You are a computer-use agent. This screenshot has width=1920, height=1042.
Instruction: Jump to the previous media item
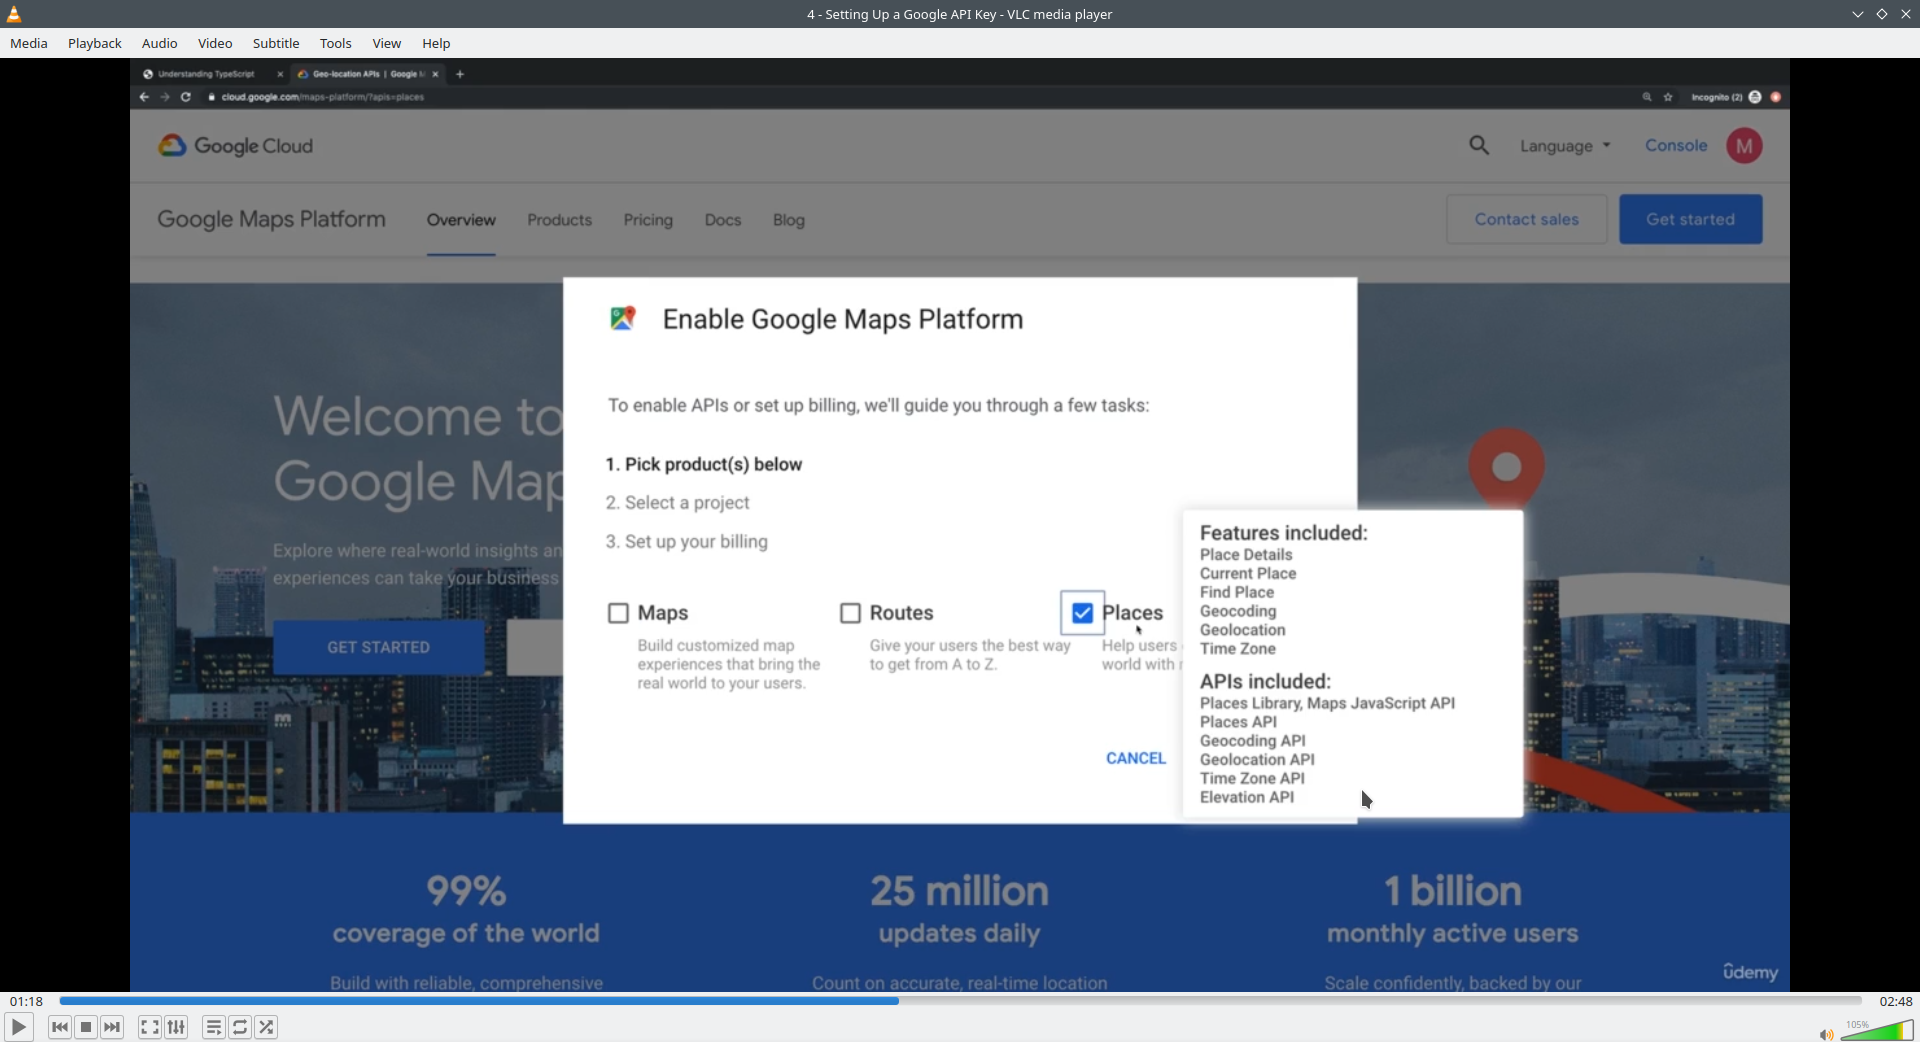coord(60,1027)
